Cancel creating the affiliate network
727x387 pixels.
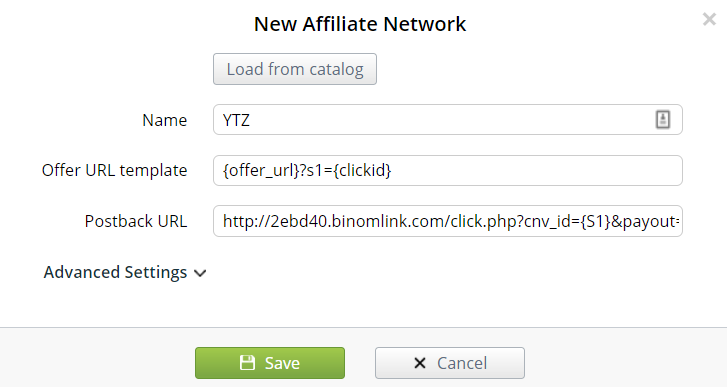pyautogui.click(x=450, y=363)
